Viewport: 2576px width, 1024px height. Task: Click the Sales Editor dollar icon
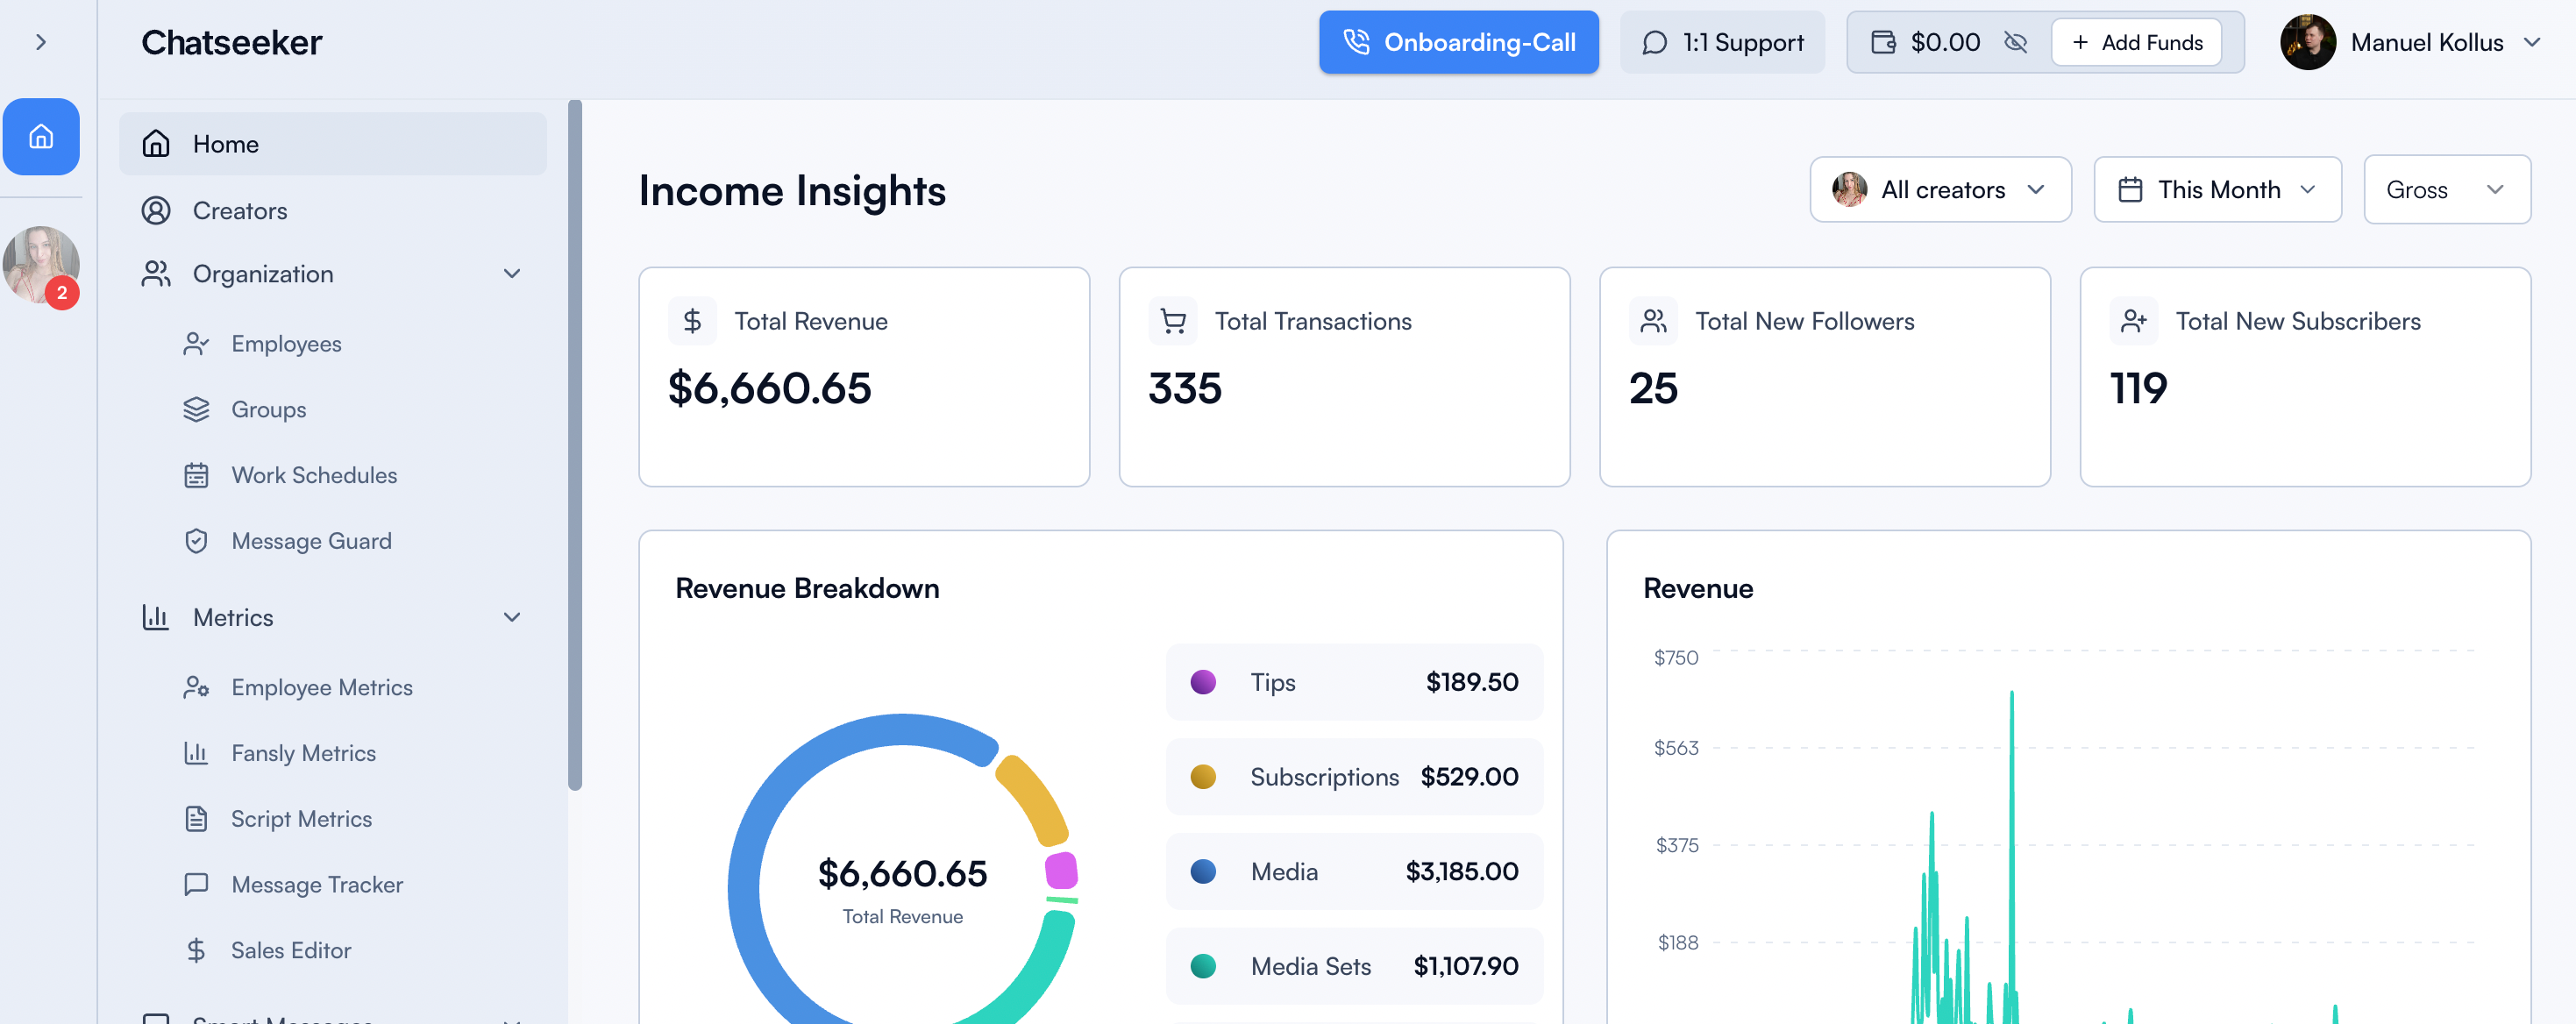click(196, 950)
